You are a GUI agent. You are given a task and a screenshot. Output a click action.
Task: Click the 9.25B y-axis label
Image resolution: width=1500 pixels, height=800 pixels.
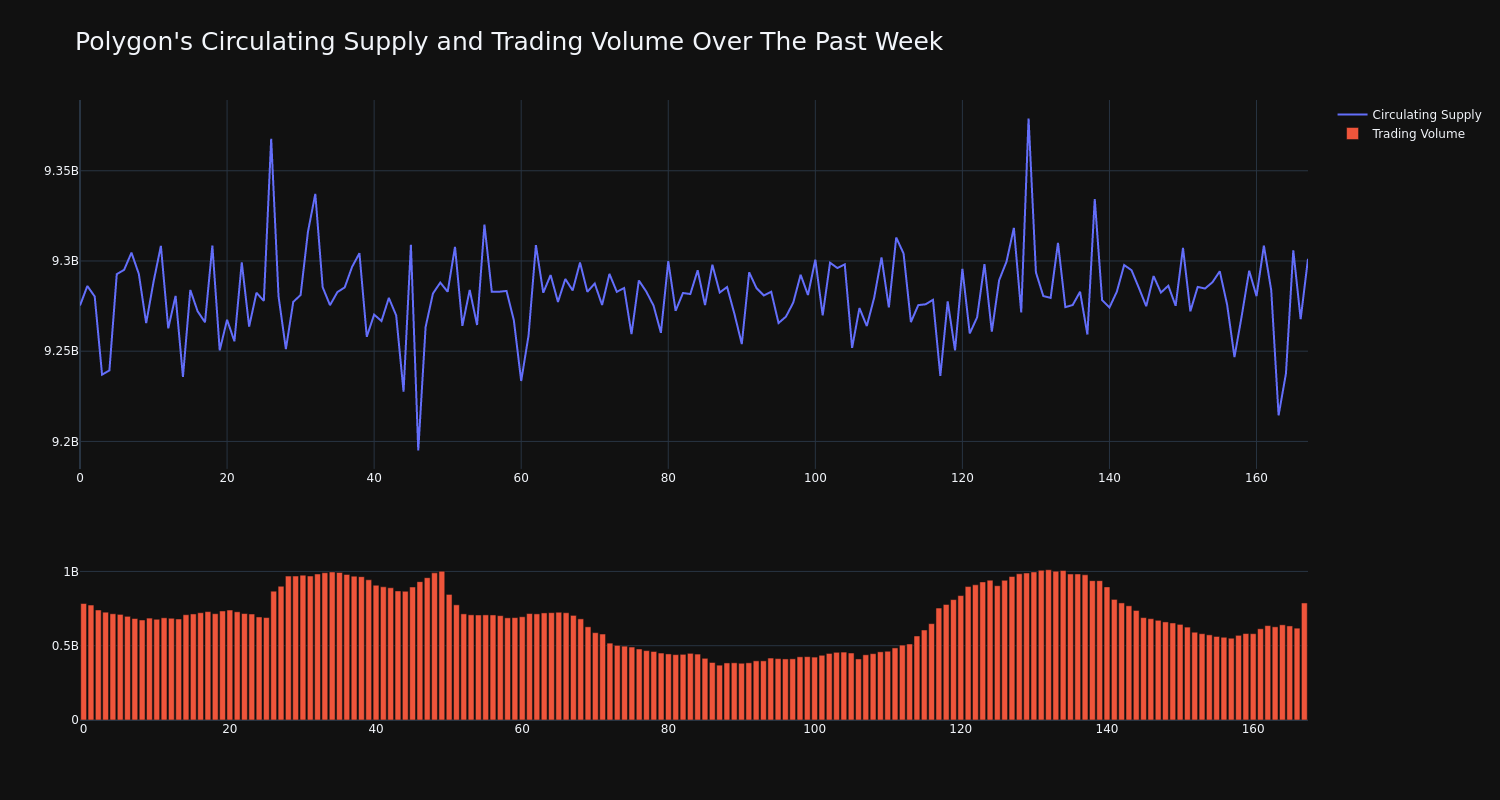(x=61, y=351)
